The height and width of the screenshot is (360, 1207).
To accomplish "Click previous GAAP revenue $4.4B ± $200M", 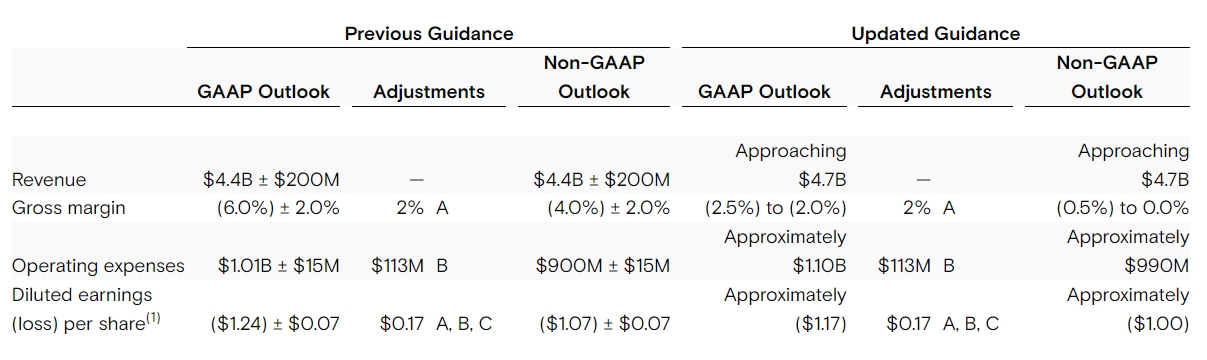I will 271,180.
